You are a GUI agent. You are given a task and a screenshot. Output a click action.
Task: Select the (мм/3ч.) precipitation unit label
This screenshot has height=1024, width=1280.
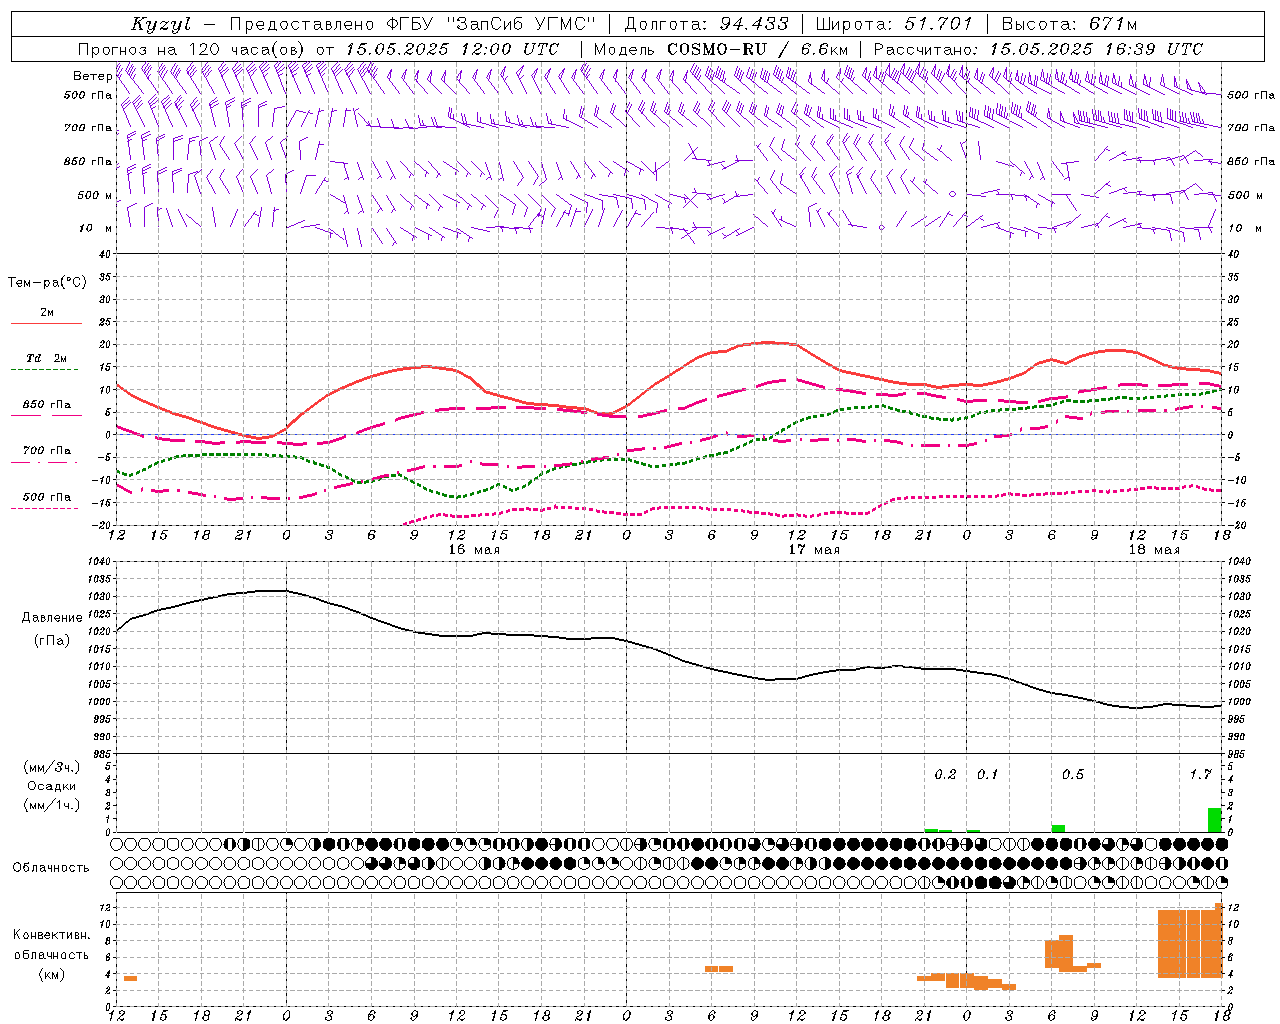(52, 767)
